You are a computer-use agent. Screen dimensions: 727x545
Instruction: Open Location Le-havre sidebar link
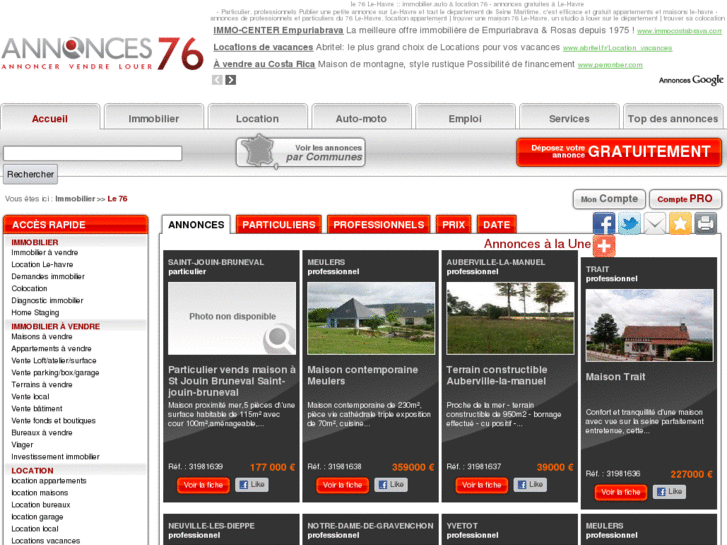(x=42, y=264)
